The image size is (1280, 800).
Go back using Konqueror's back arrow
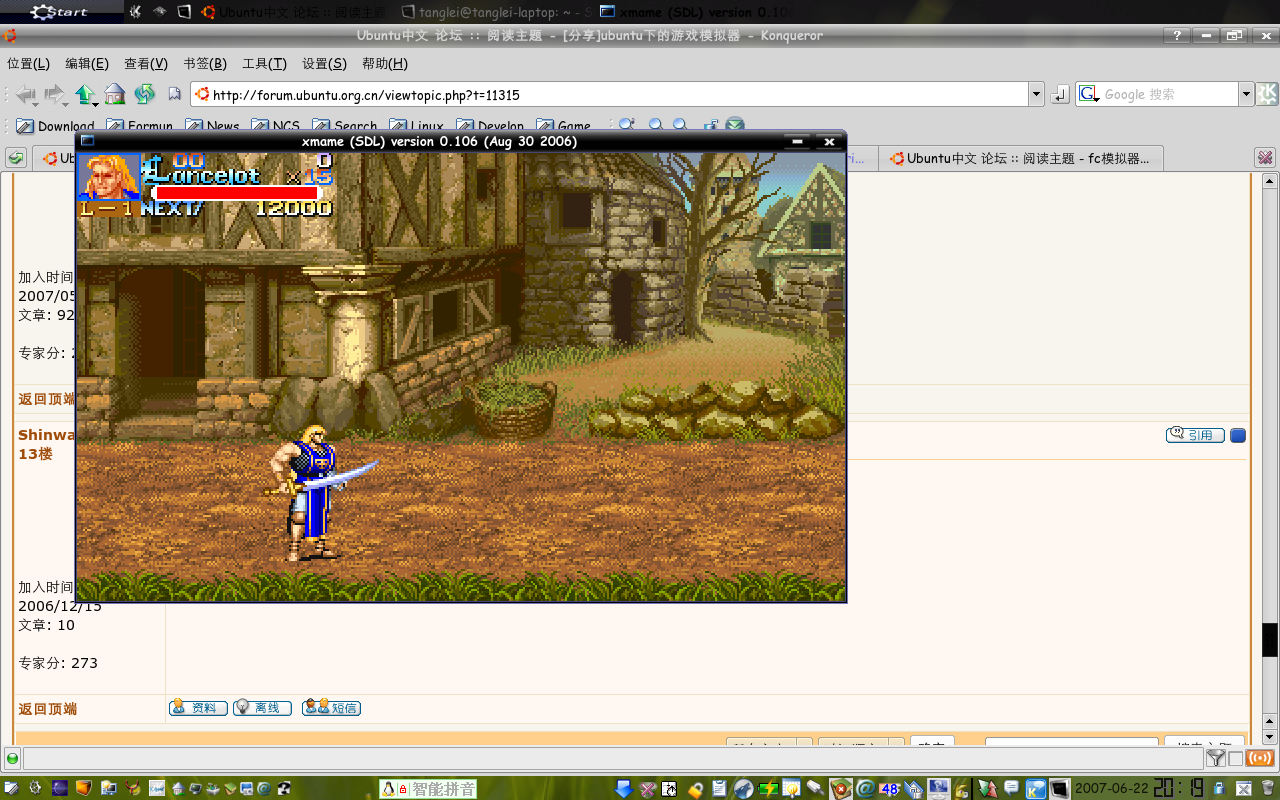24,95
